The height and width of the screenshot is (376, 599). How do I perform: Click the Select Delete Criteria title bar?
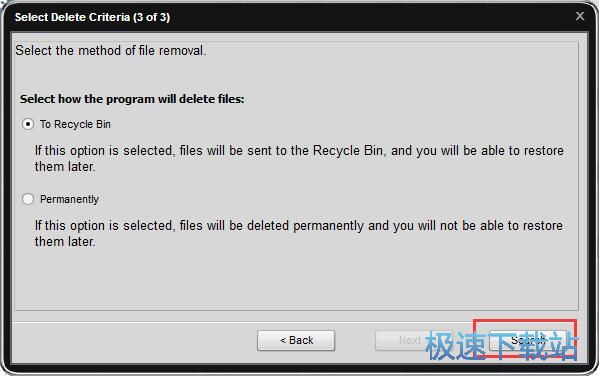click(x=300, y=17)
